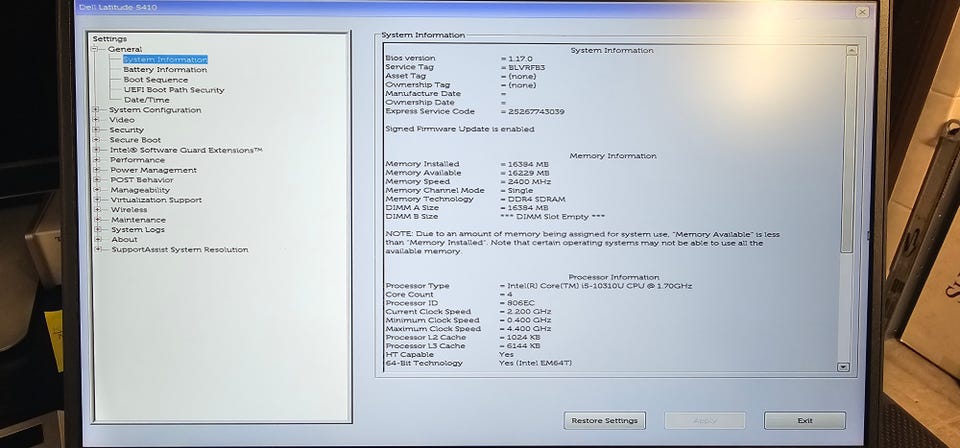Select the Maintenance category

point(138,220)
